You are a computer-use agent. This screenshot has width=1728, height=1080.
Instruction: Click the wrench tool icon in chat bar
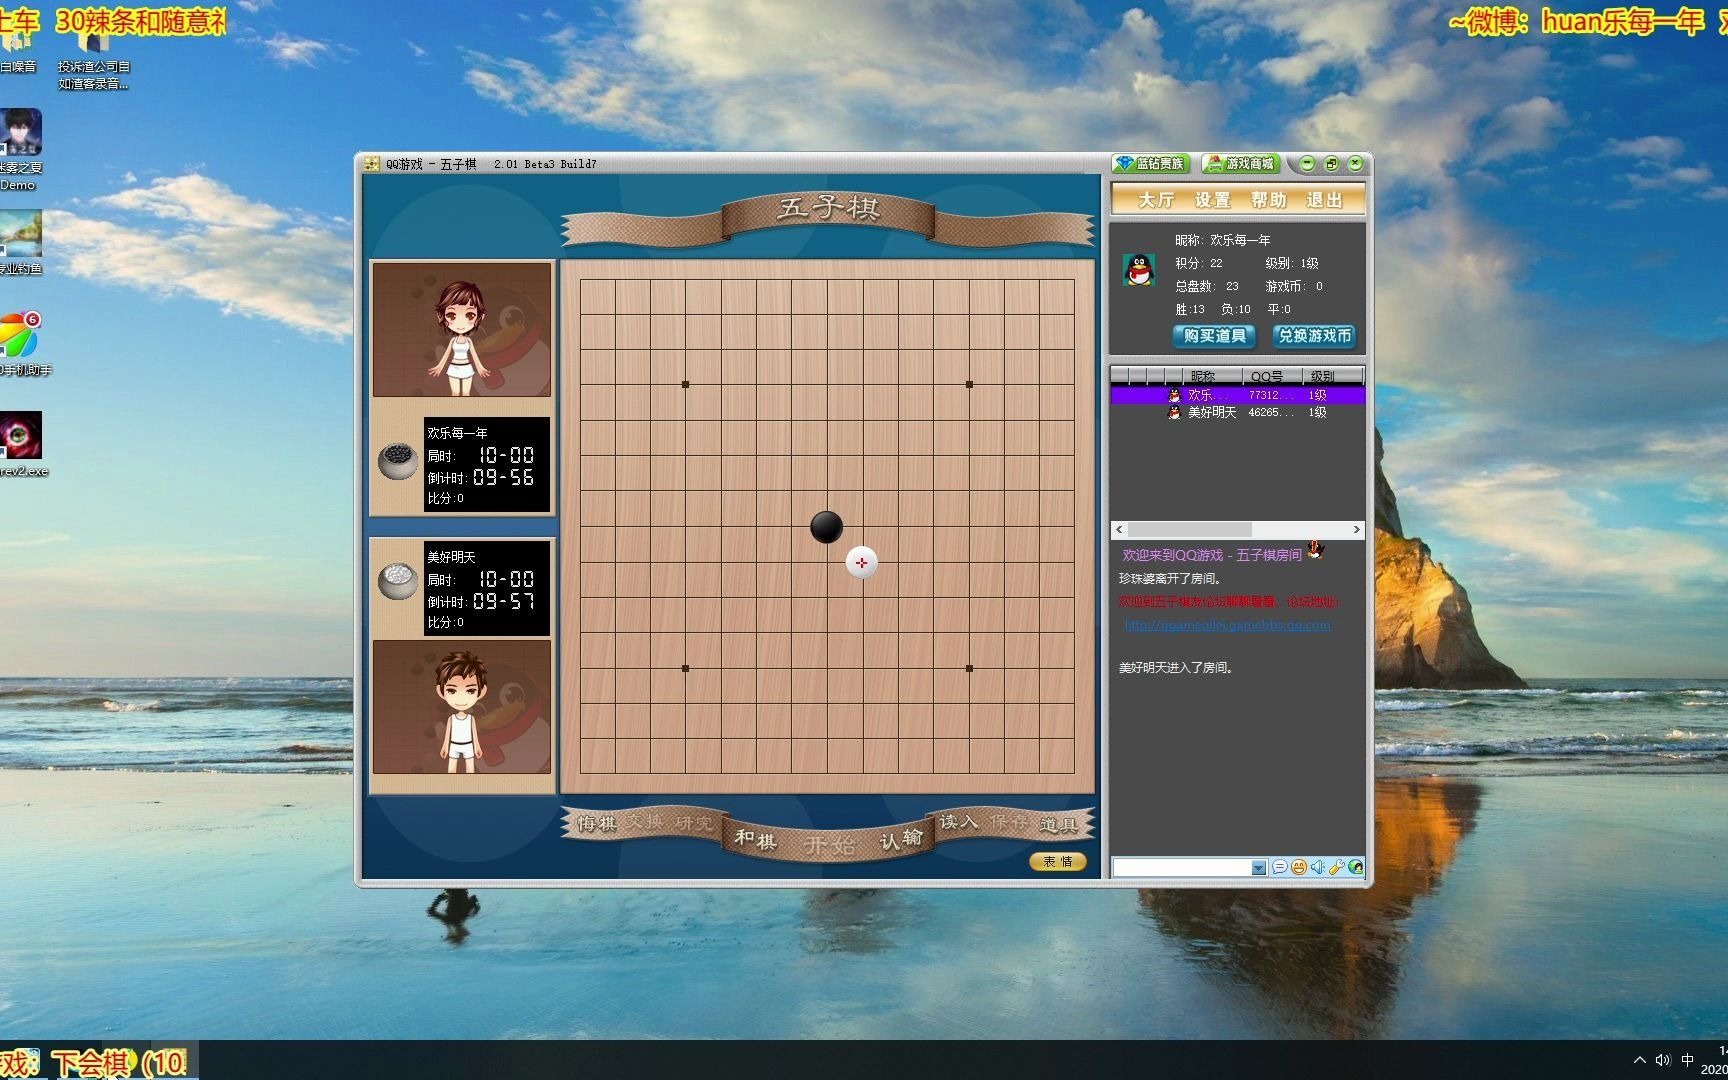coord(1336,867)
